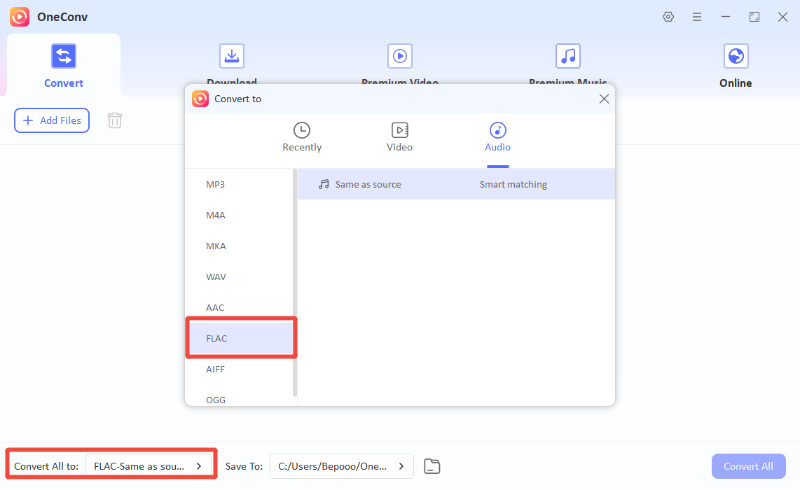
Task: Open output folder icon
Action: [432, 466]
